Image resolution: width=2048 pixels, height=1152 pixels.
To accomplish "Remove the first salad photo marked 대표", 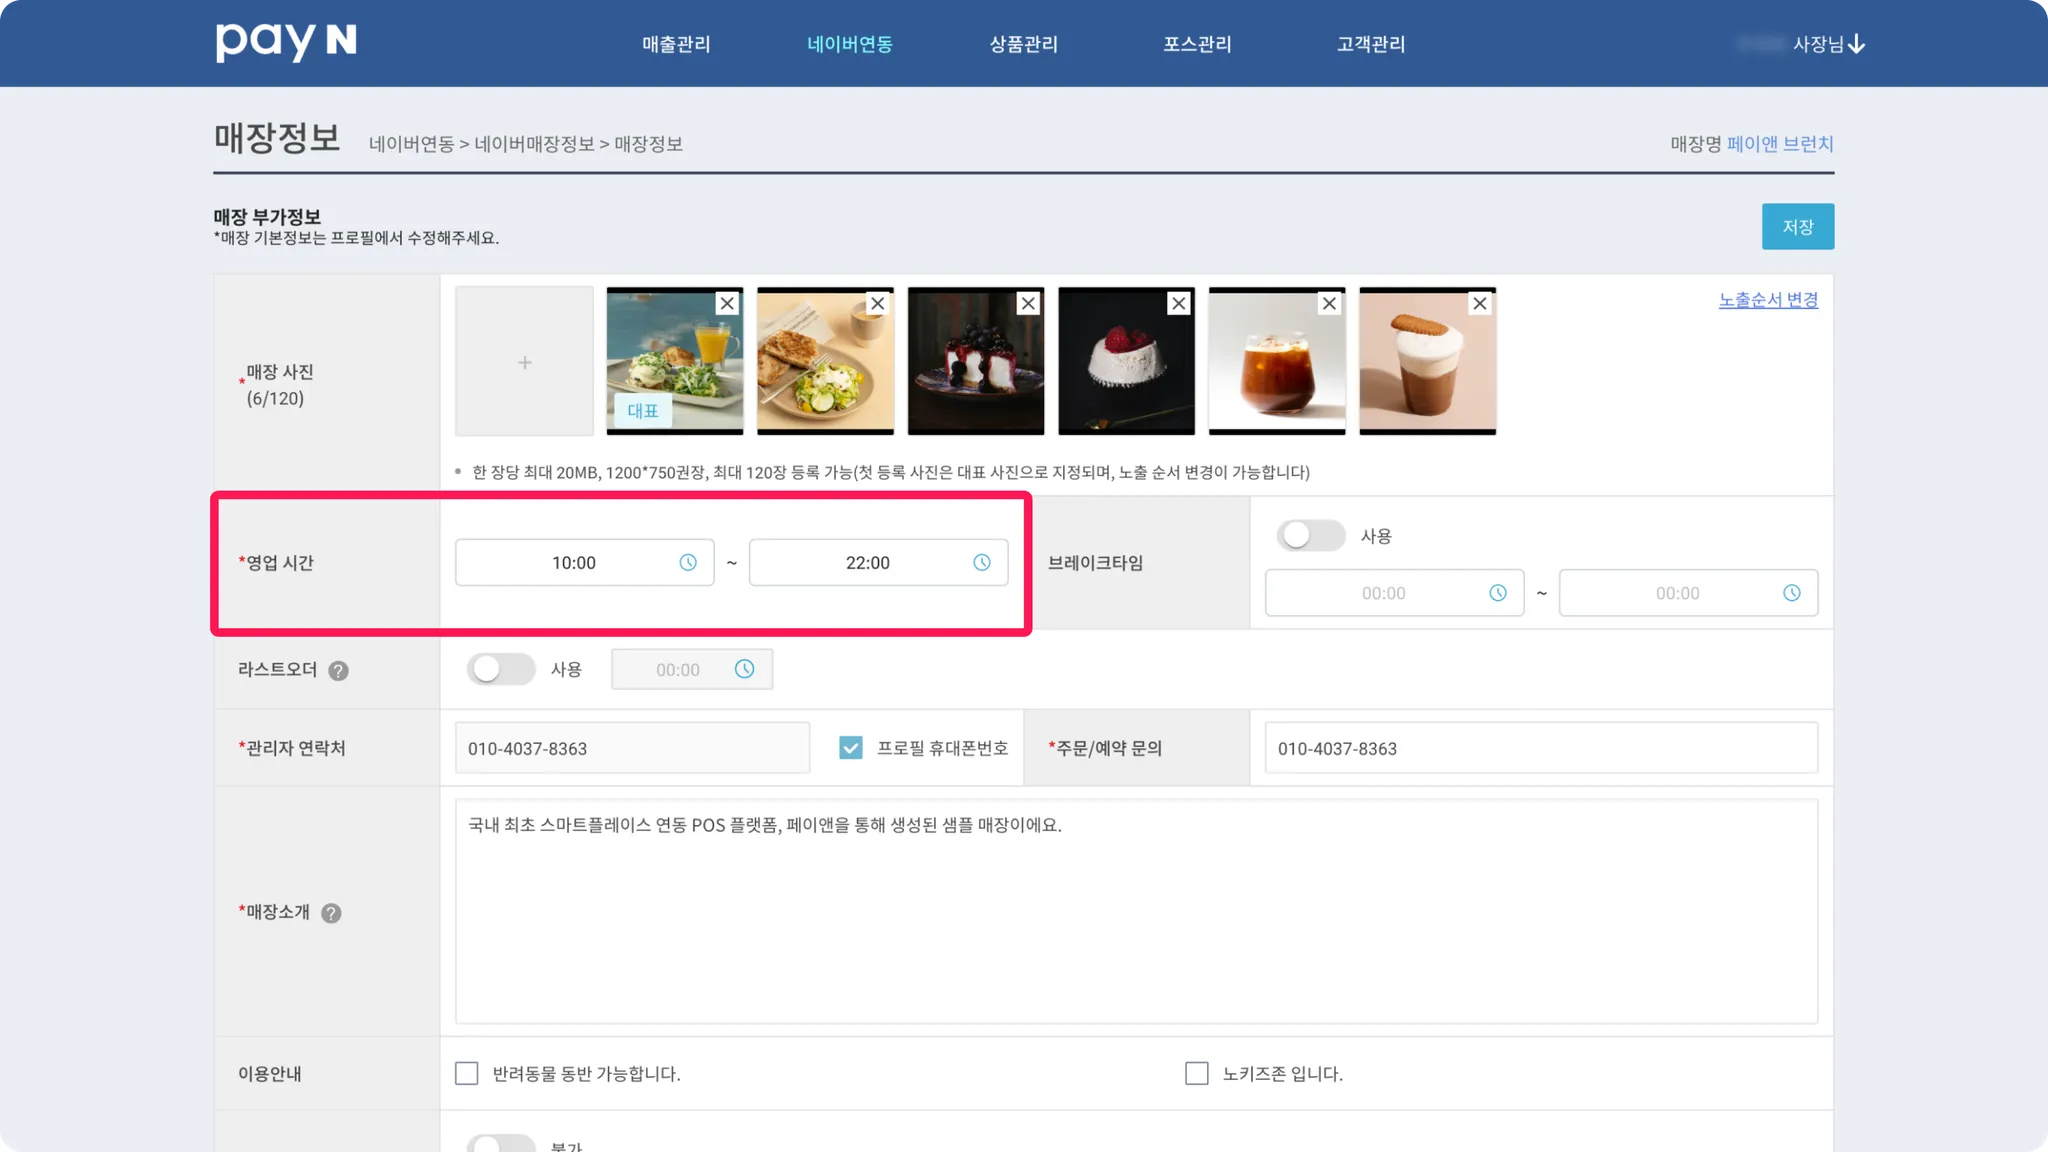I will pos(727,303).
